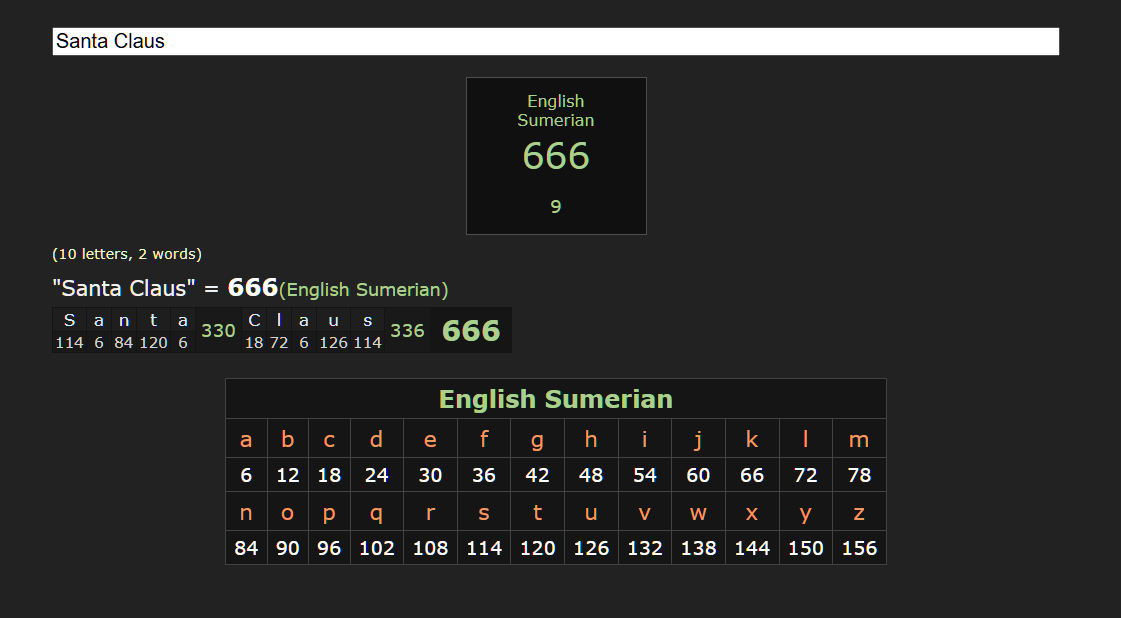The image size is (1121, 618).
Task: Click value 42 in the cipher chart
Action: click(x=537, y=475)
